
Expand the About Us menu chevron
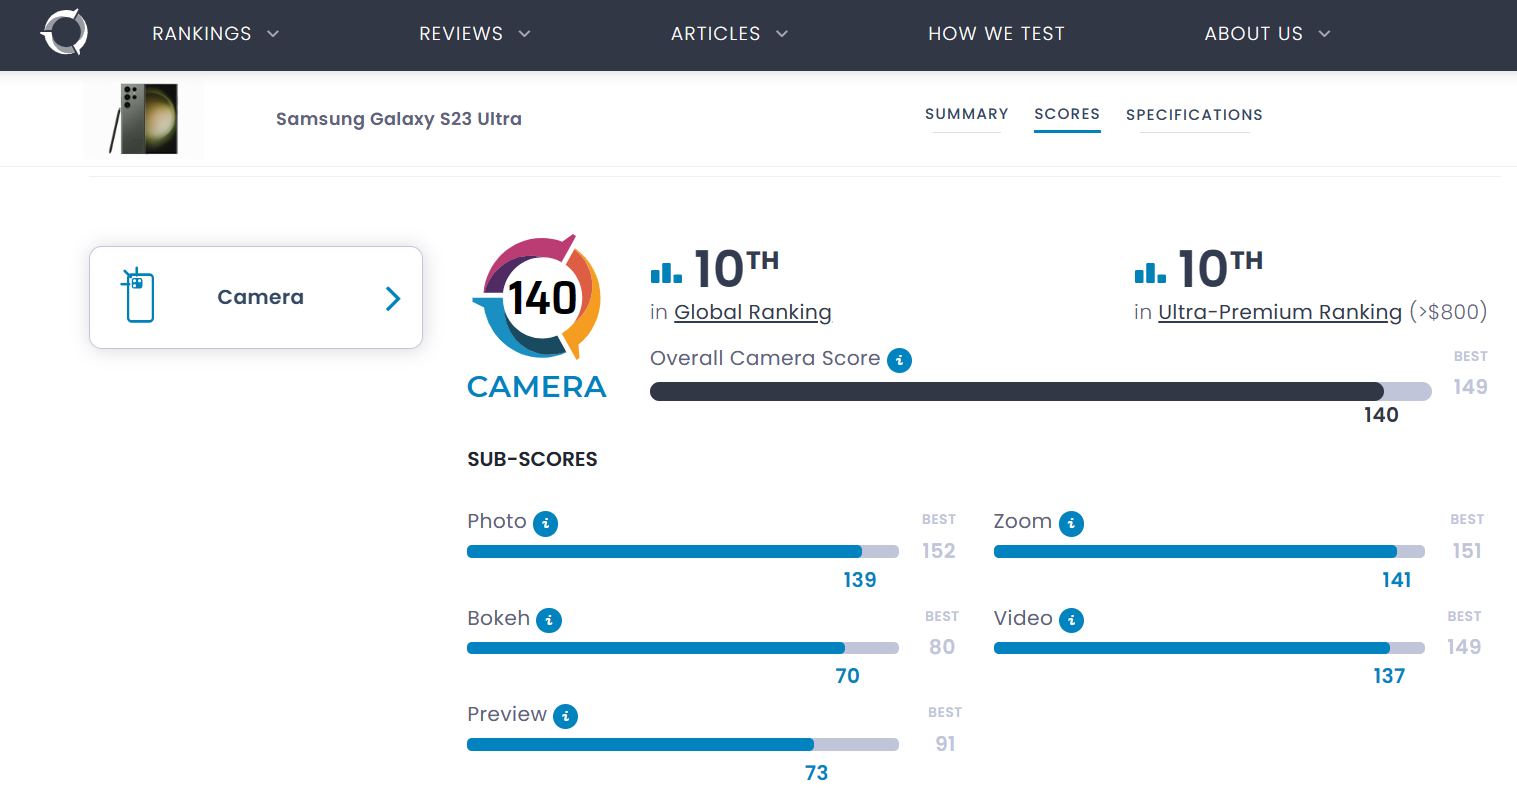point(1324,34)
